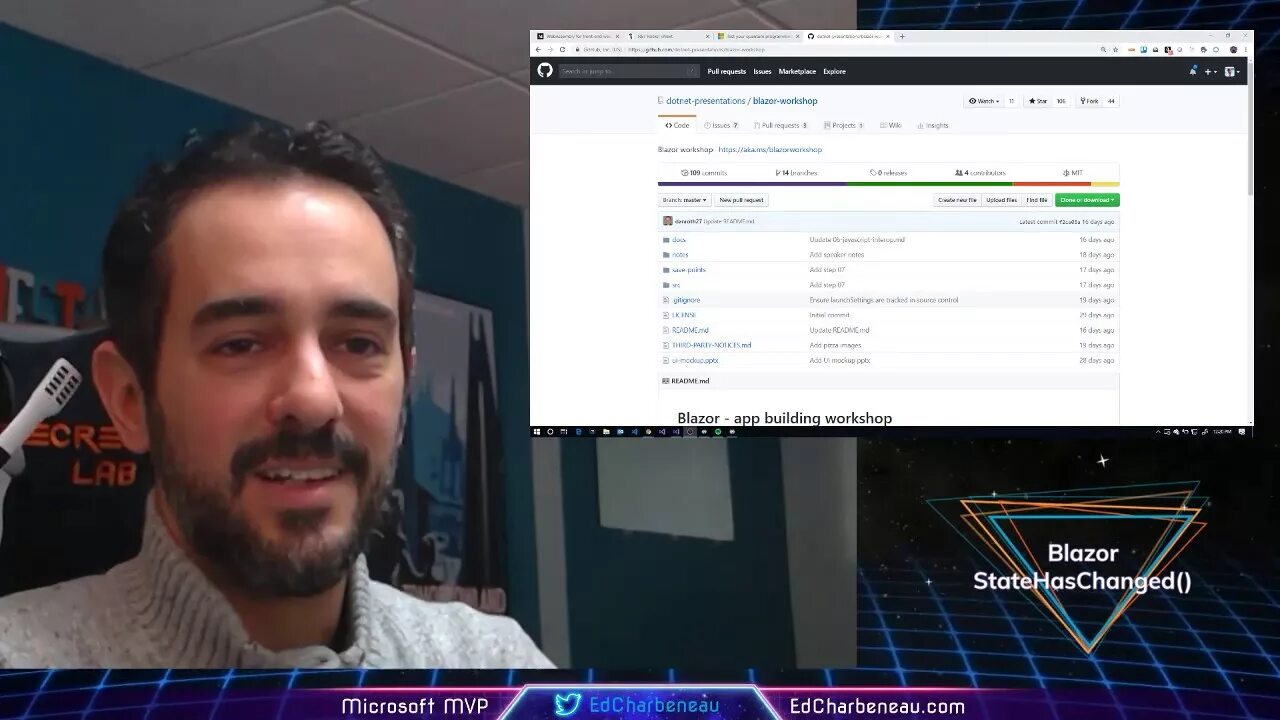Open the green Clone or download dropdown
1280x720 pixels.
pyautogui.click(x=1087, y=200)
